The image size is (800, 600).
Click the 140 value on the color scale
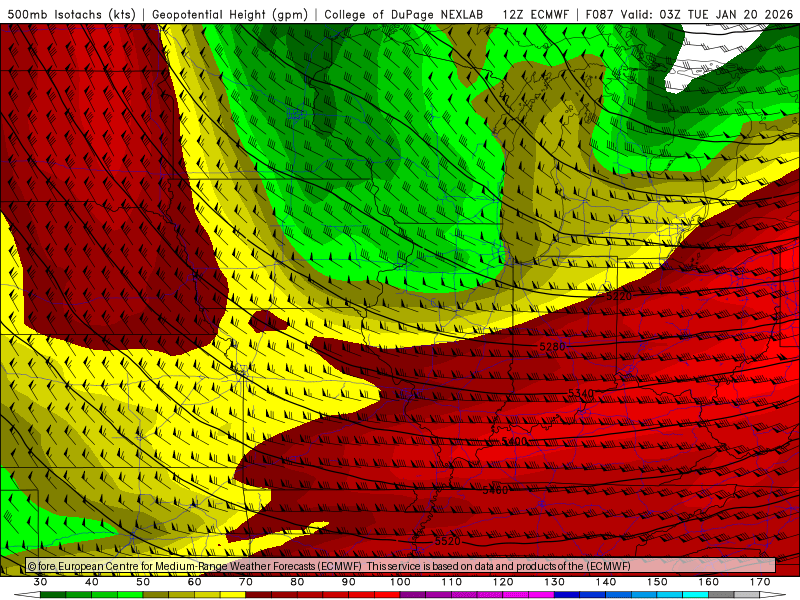(606, 582)
